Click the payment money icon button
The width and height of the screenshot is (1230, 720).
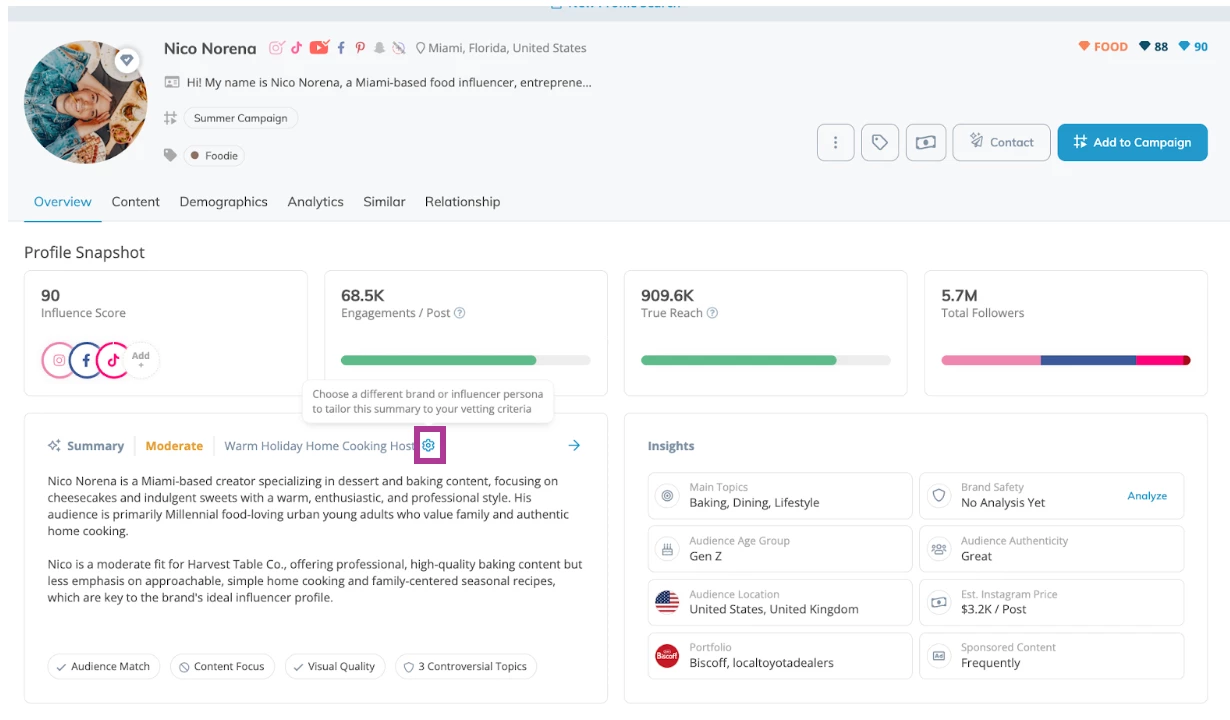[x=926, y=142]
